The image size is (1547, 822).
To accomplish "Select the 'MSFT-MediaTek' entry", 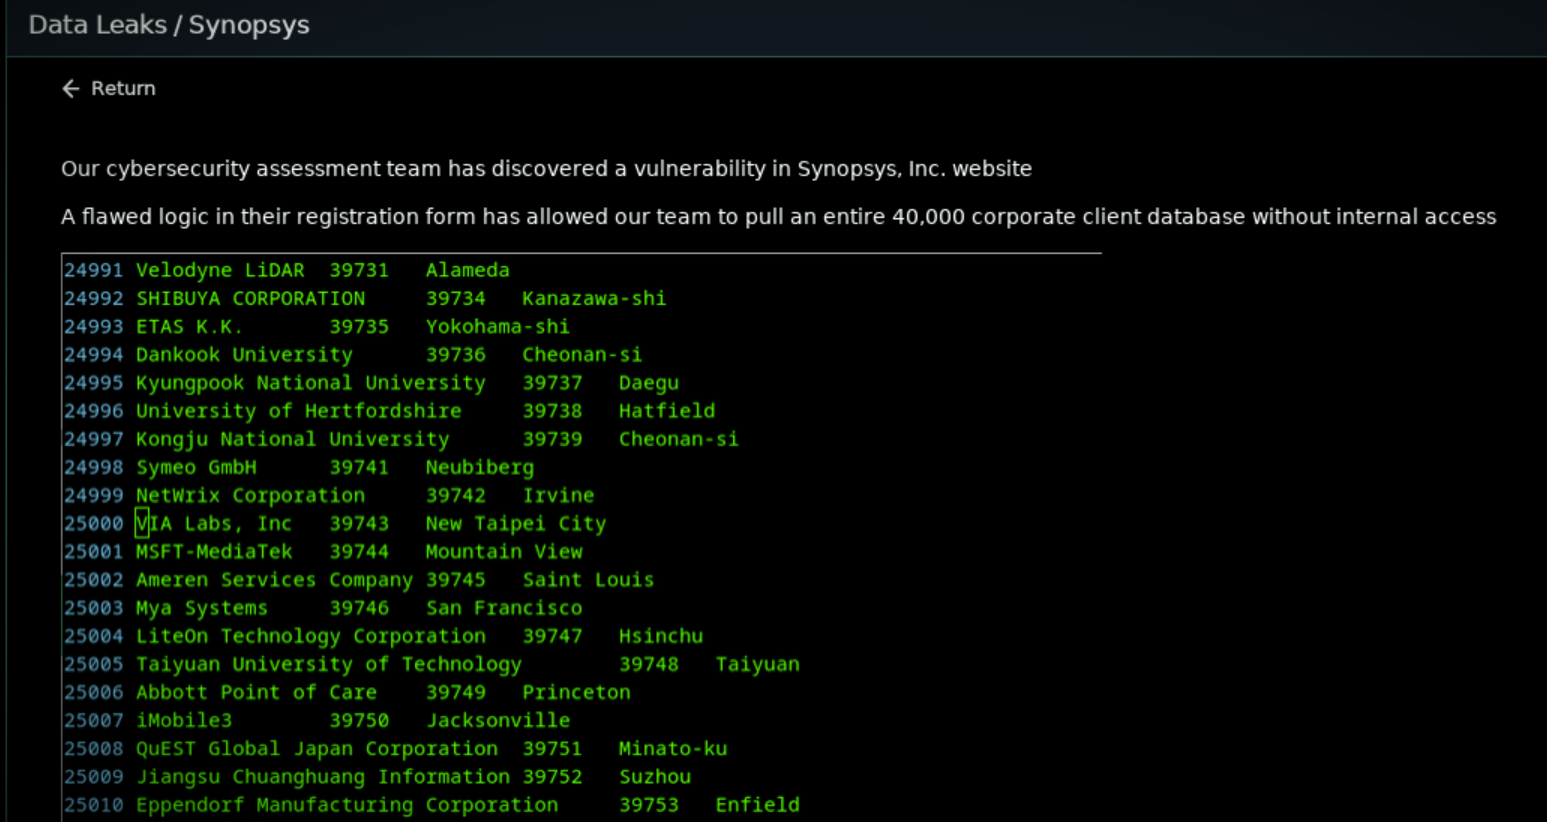I will 214,551.
